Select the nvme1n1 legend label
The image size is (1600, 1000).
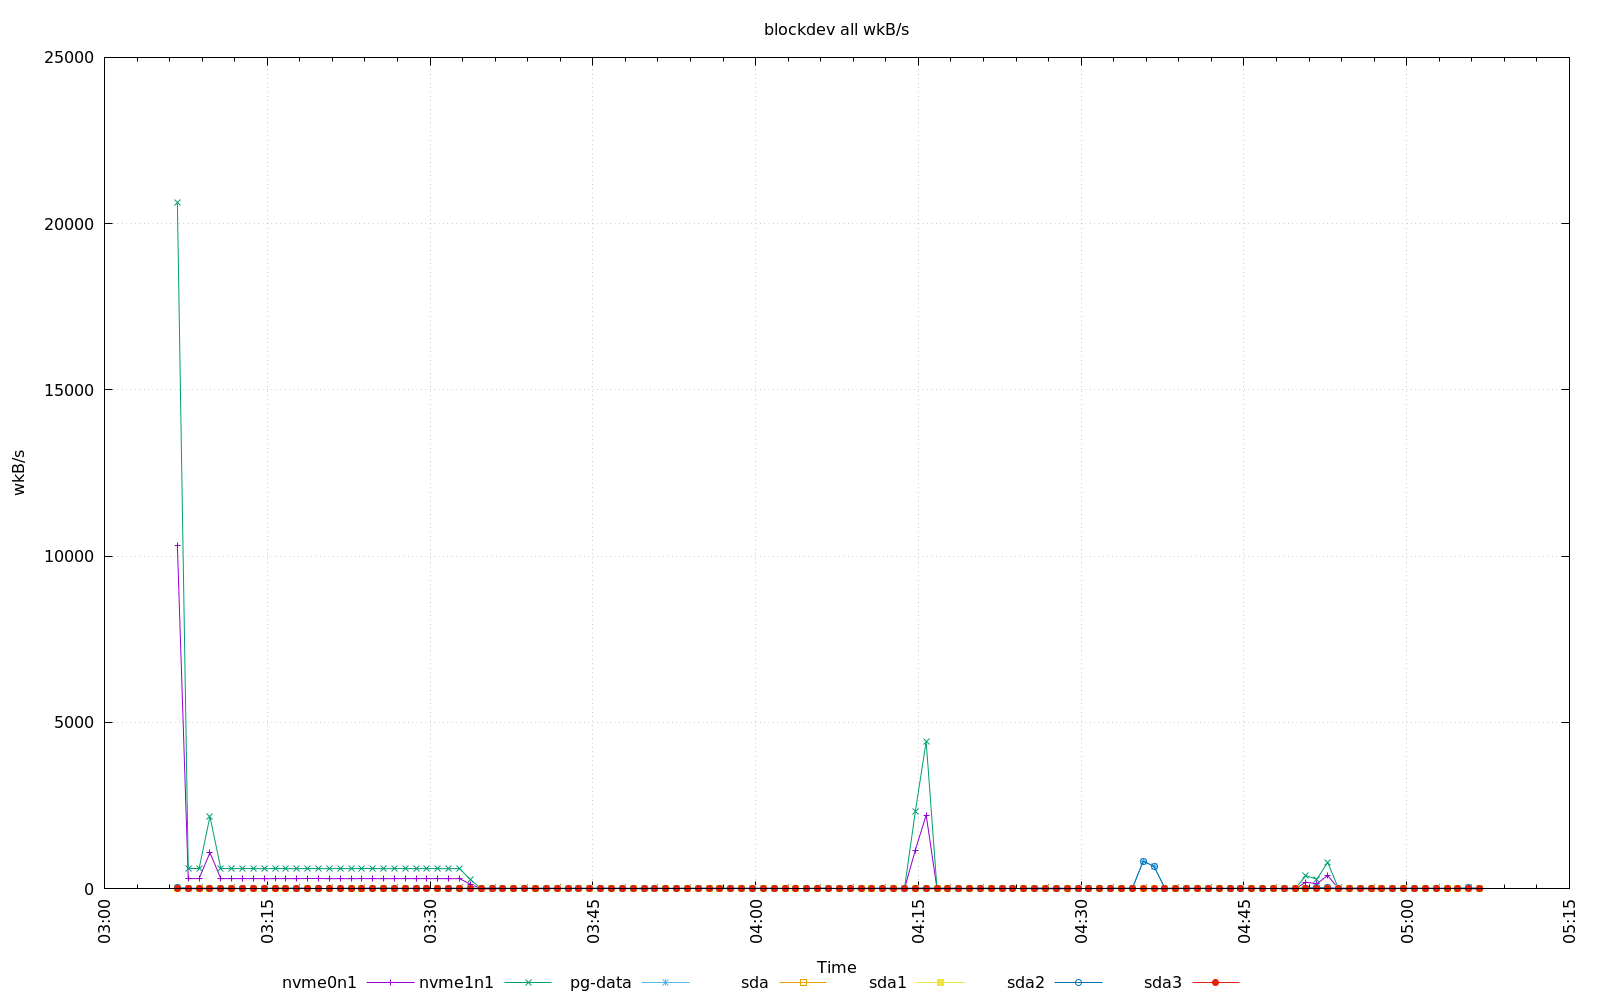(456, 983)
